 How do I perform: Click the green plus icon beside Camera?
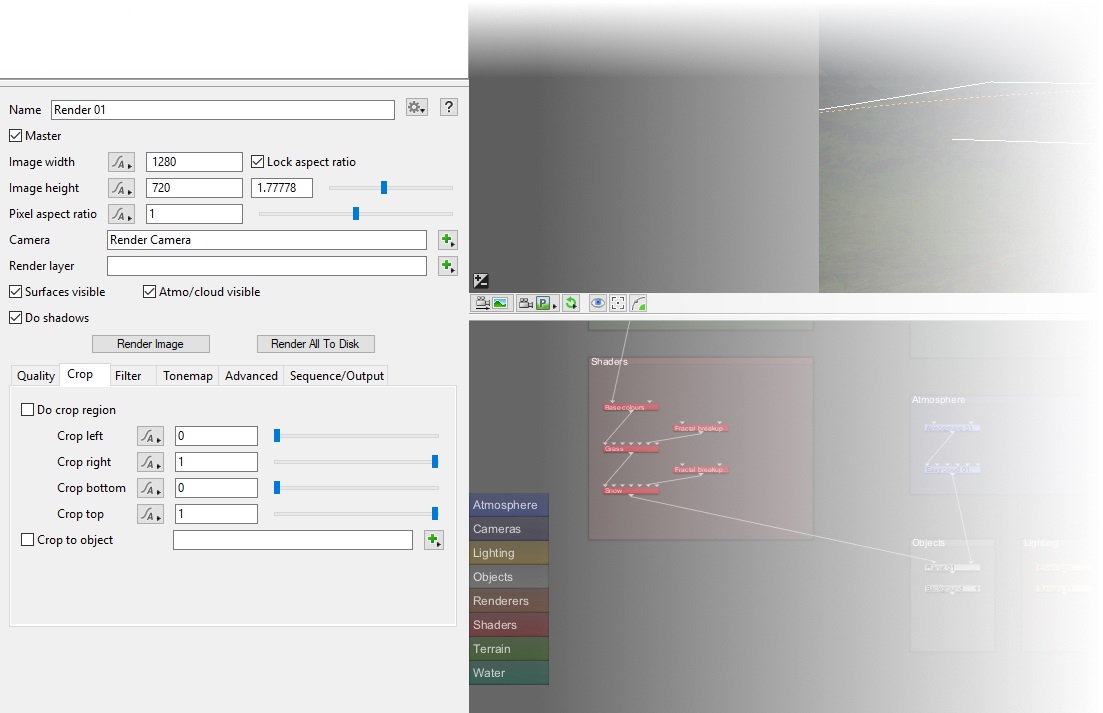447,240
